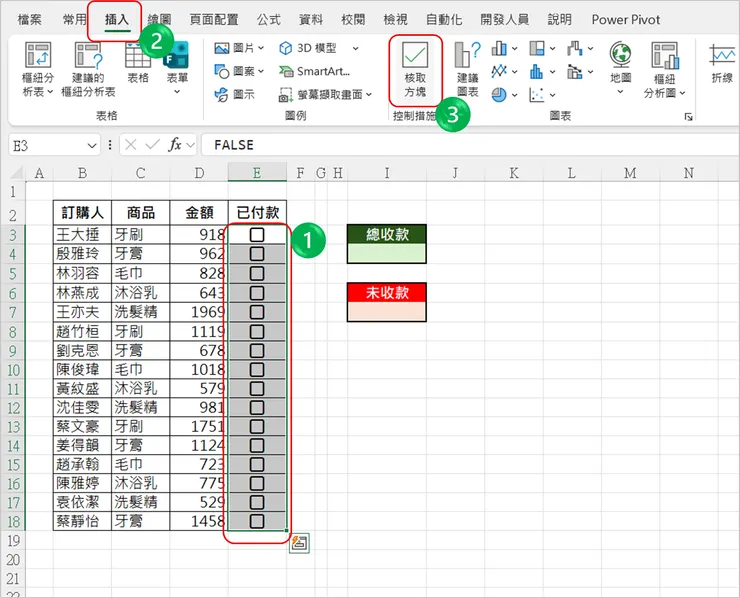Image resolution: width=740 pixels, height=598 pixels.
Task: Expand the 3D Models dropdown arrow
Action: click(x=355, y=48)
